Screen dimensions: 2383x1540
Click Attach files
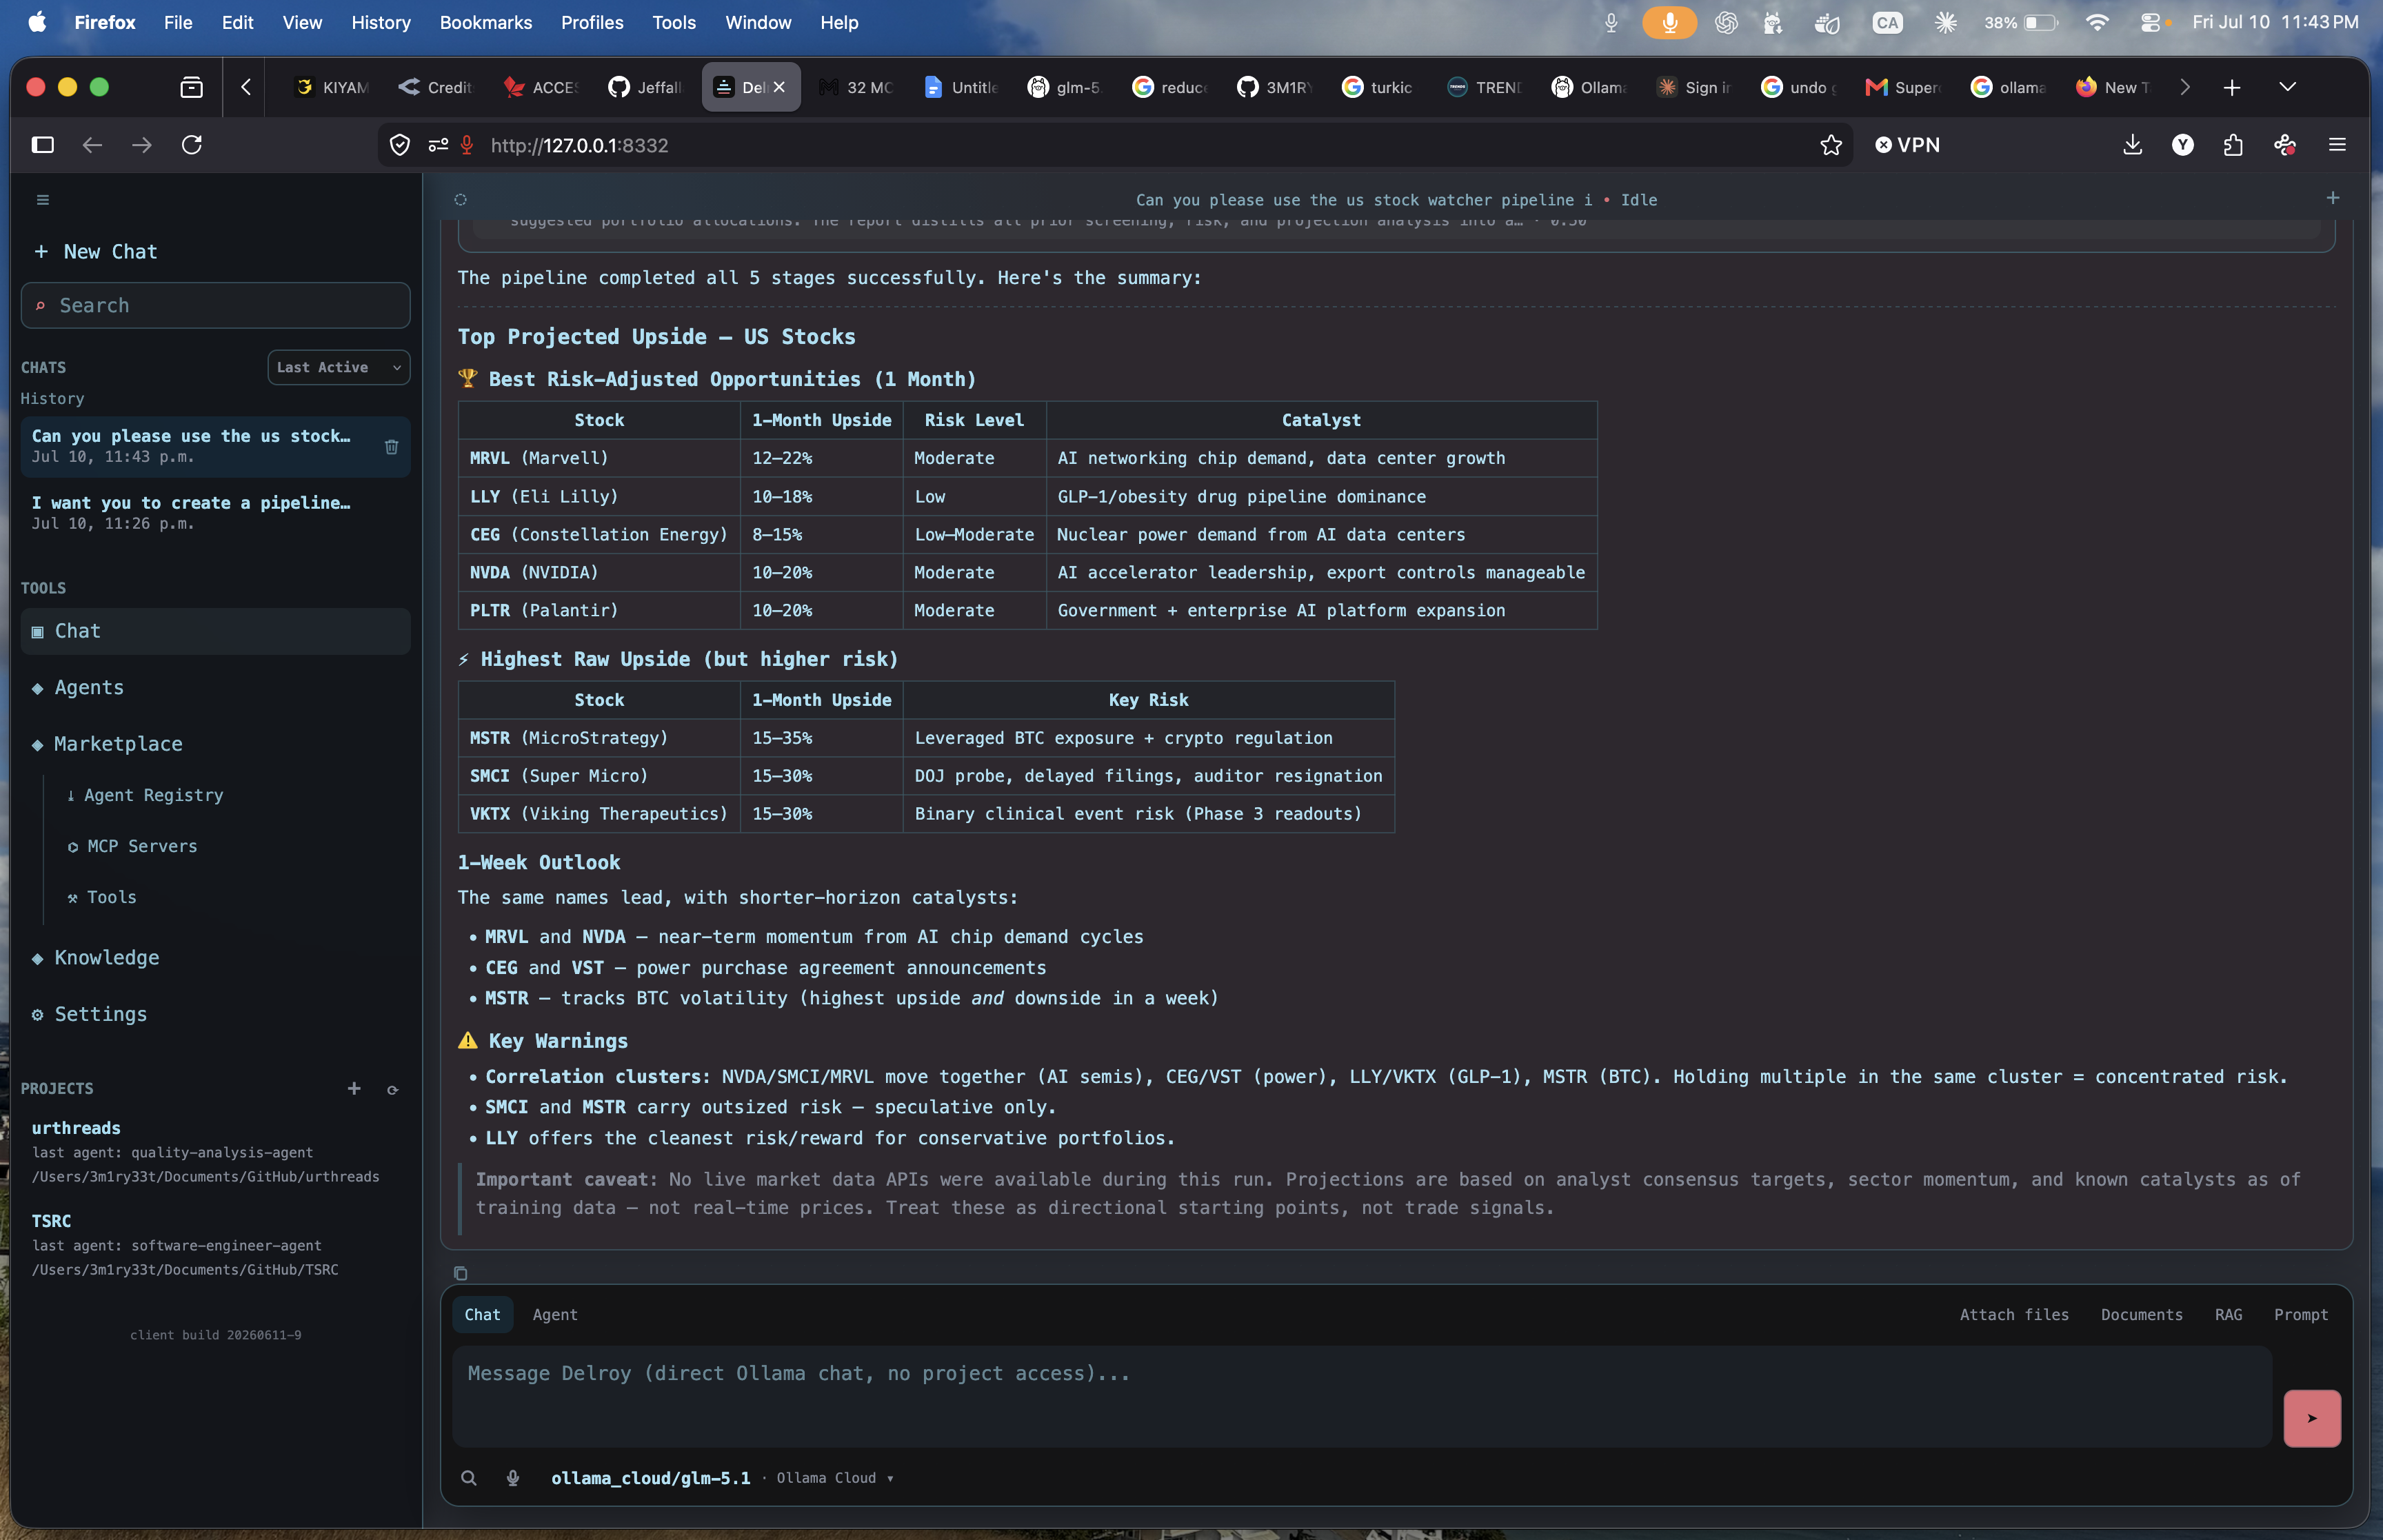2013,1314
